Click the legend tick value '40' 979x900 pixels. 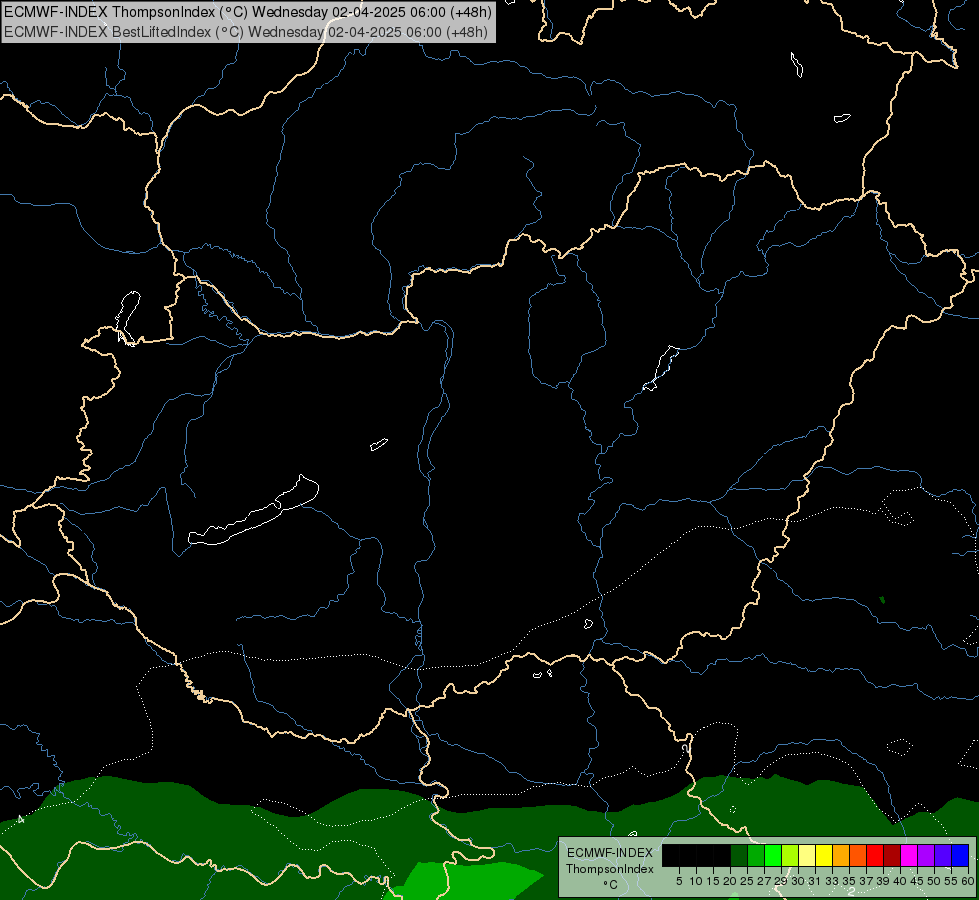point(900,881)
